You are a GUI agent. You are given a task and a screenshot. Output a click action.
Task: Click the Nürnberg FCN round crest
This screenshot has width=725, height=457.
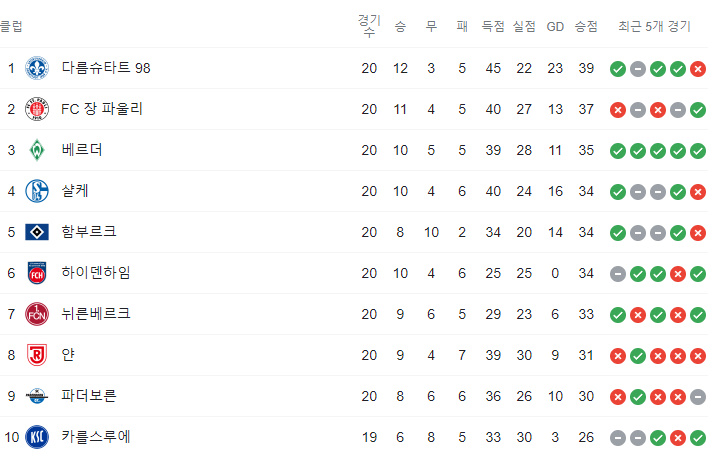[x=37, y=314]
